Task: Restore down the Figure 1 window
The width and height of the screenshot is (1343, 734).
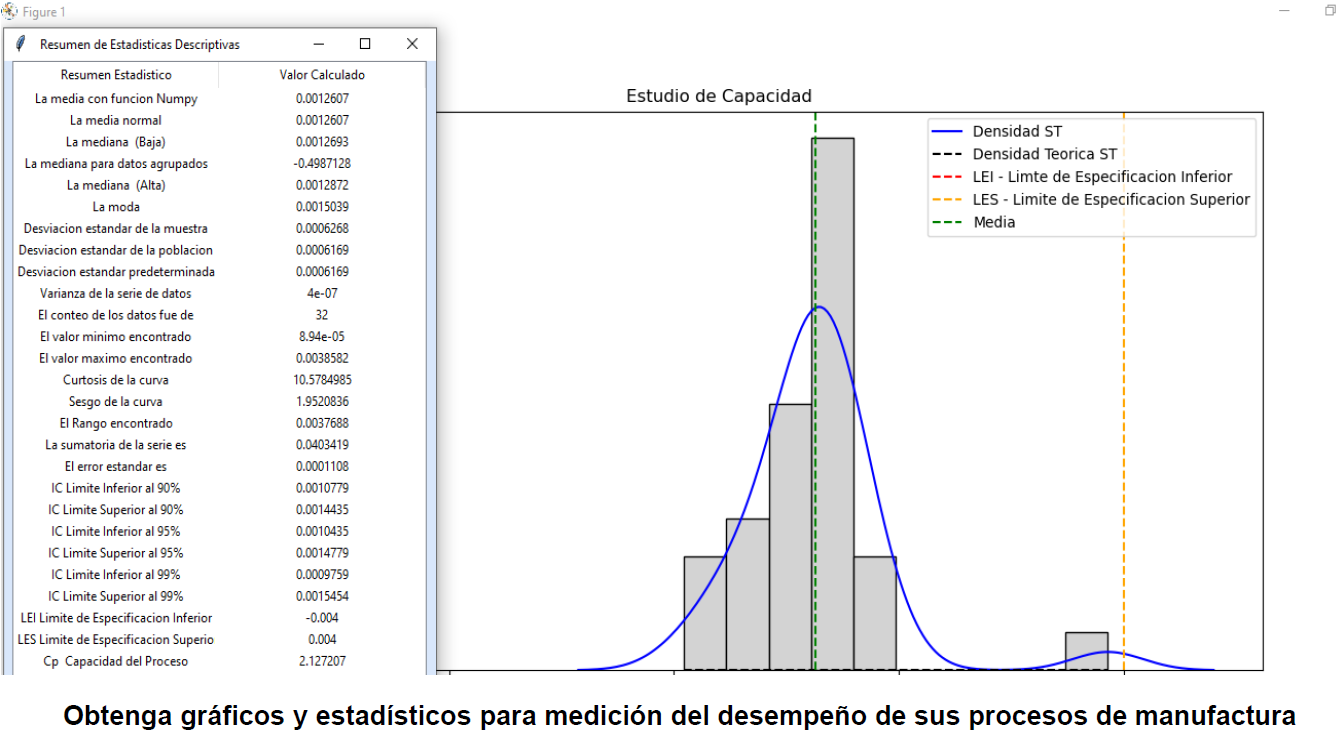Action: pos(1329,11)
